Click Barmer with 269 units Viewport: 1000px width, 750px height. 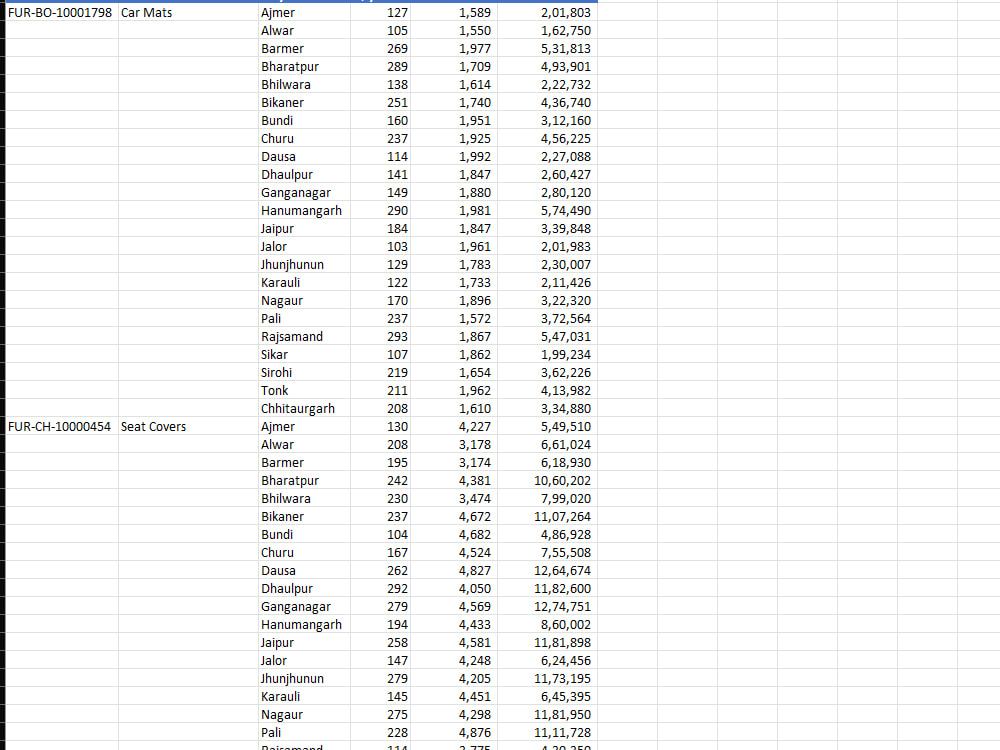(x=304, y=48)
